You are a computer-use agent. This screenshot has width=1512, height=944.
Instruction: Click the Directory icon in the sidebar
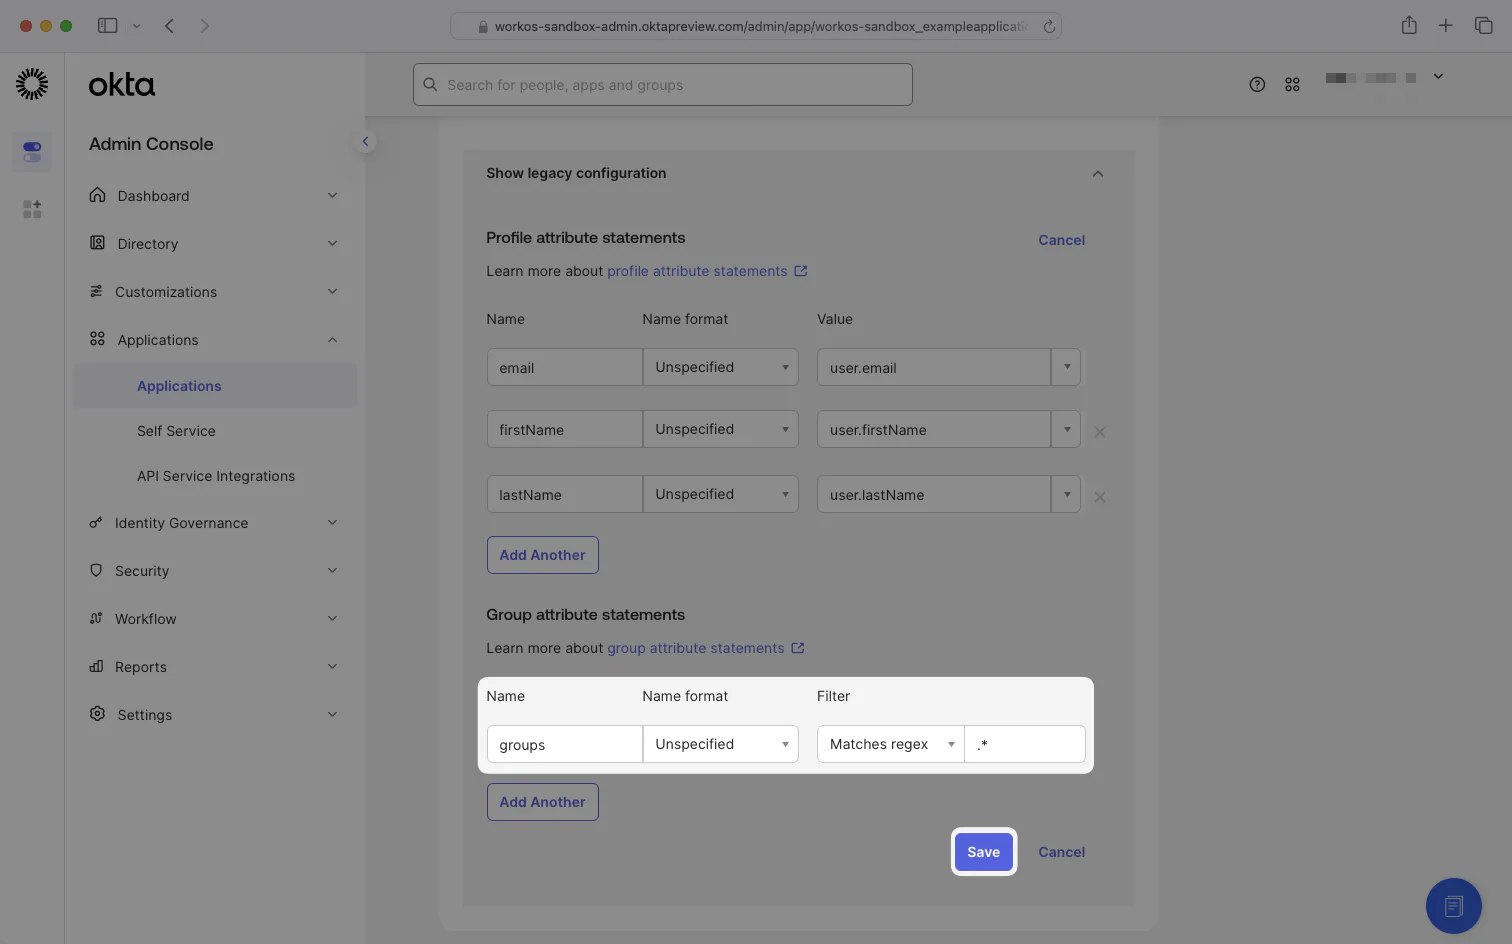(x=97, y=243)
